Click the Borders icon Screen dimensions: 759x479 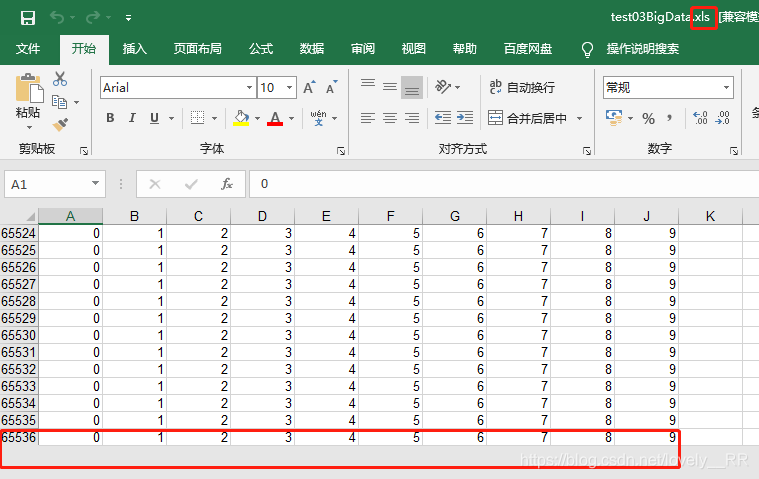(x=197, y=118)
